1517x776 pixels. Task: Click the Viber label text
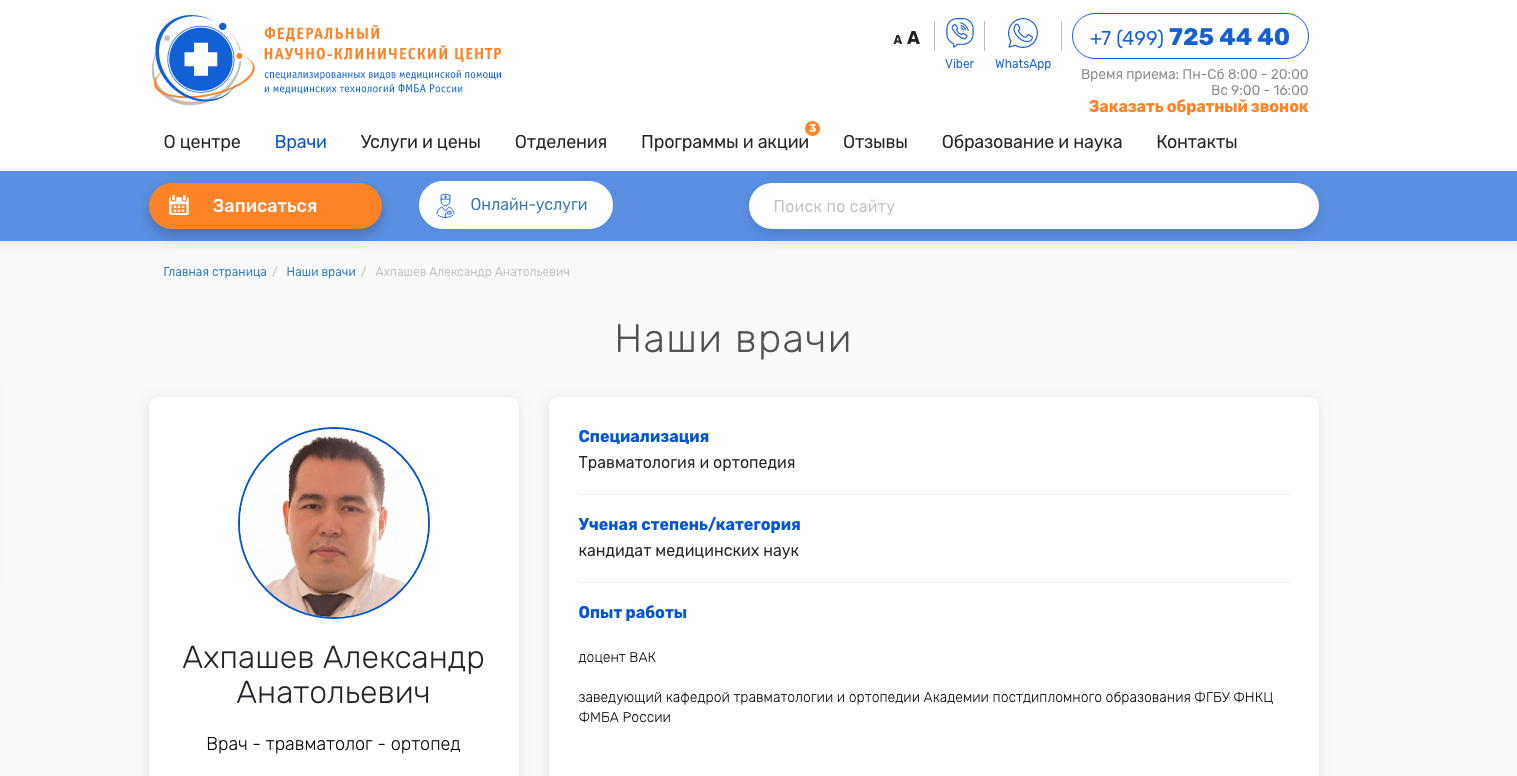(x=959, y=64)
